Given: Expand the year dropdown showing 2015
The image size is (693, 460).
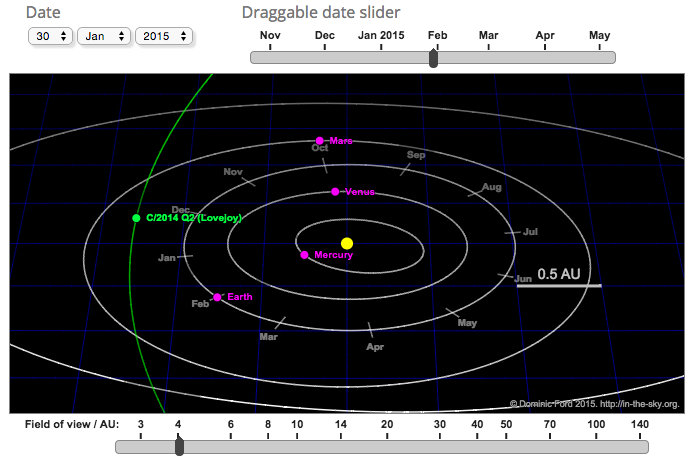Looking at the screenshot, I should point(164,36).
